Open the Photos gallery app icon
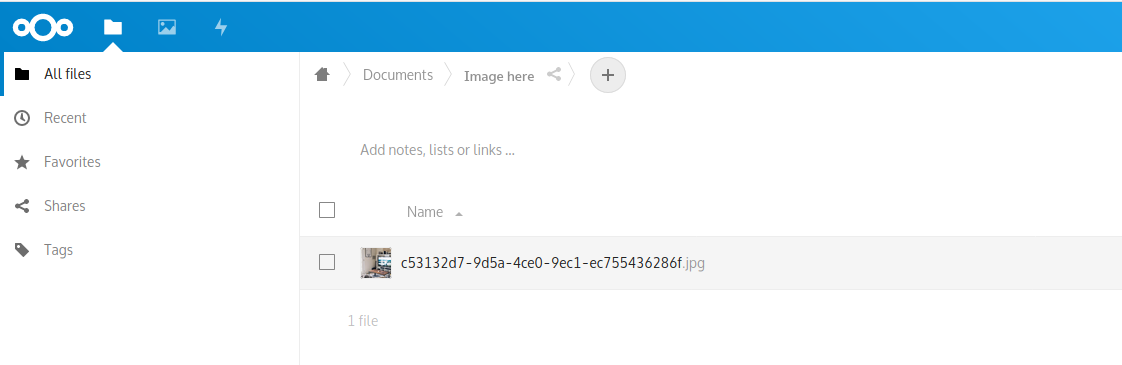 [x=167, y=27]
